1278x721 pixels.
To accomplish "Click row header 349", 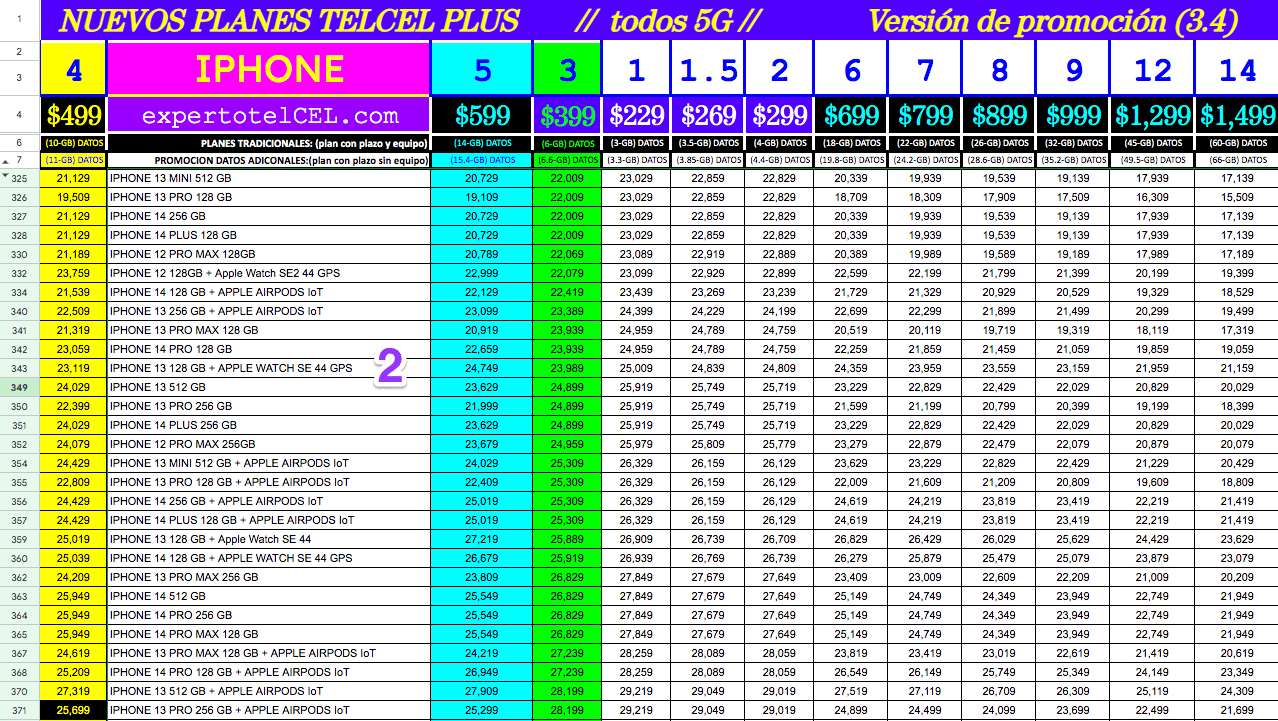I will point(20,387).
